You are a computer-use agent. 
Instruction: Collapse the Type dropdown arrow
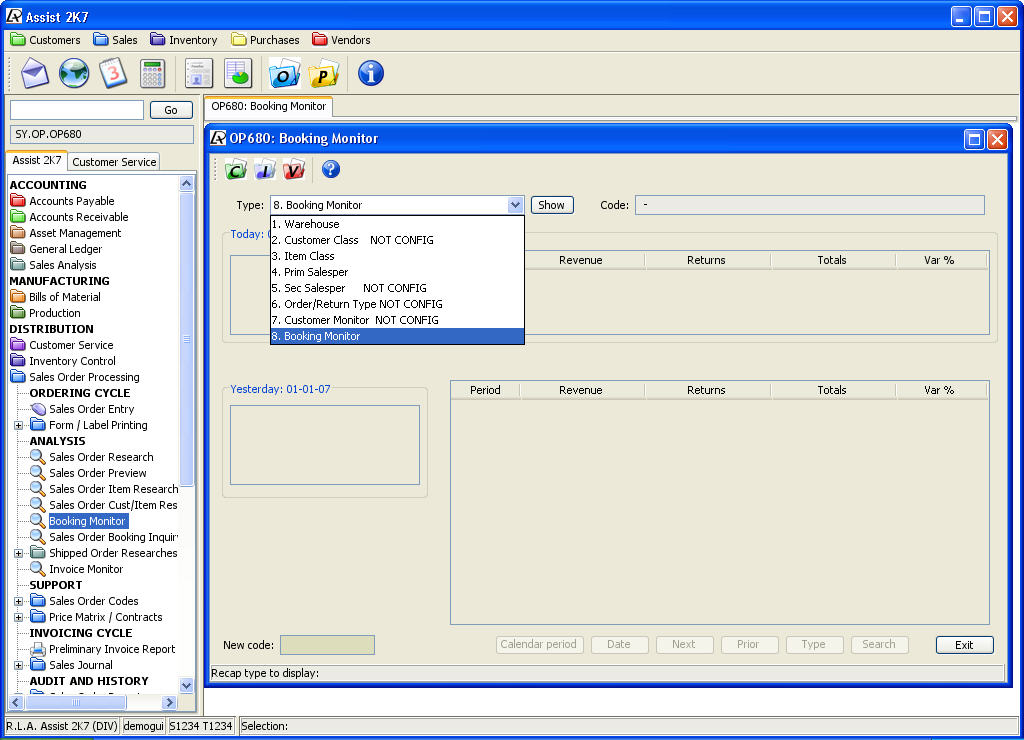click(x=515, y=205)
